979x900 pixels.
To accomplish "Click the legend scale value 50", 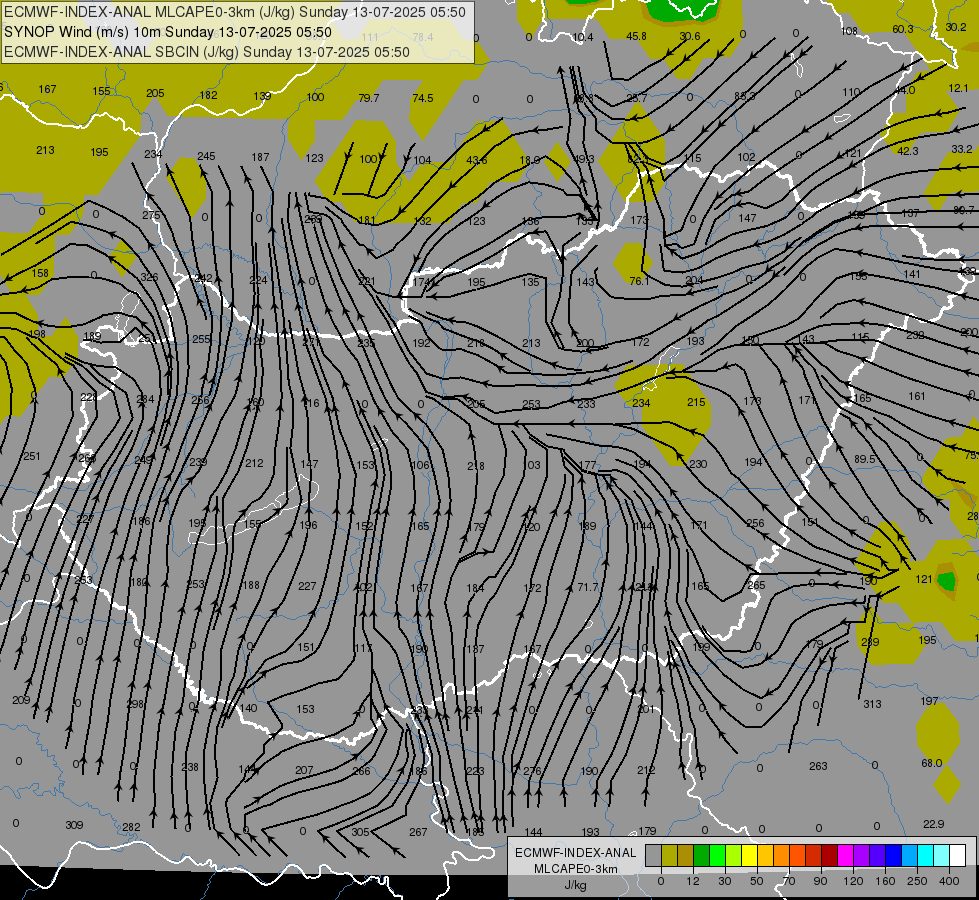I will [757, 881].
